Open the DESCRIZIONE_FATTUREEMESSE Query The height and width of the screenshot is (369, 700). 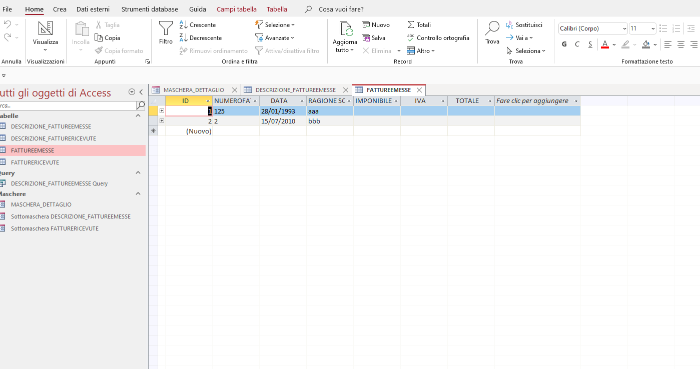pos(59,183)
